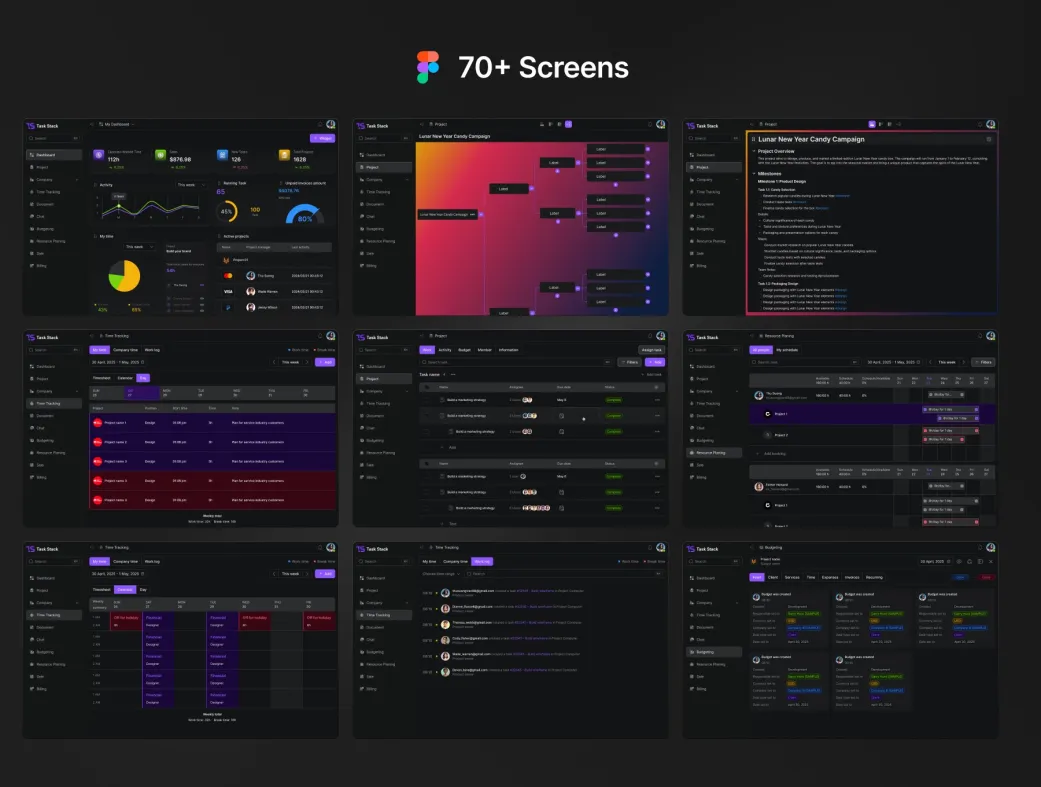Toggle the purple node beside the Lunar New Year root label
The width and height of the screenshot is (1041, 787).
pos(483,214)
